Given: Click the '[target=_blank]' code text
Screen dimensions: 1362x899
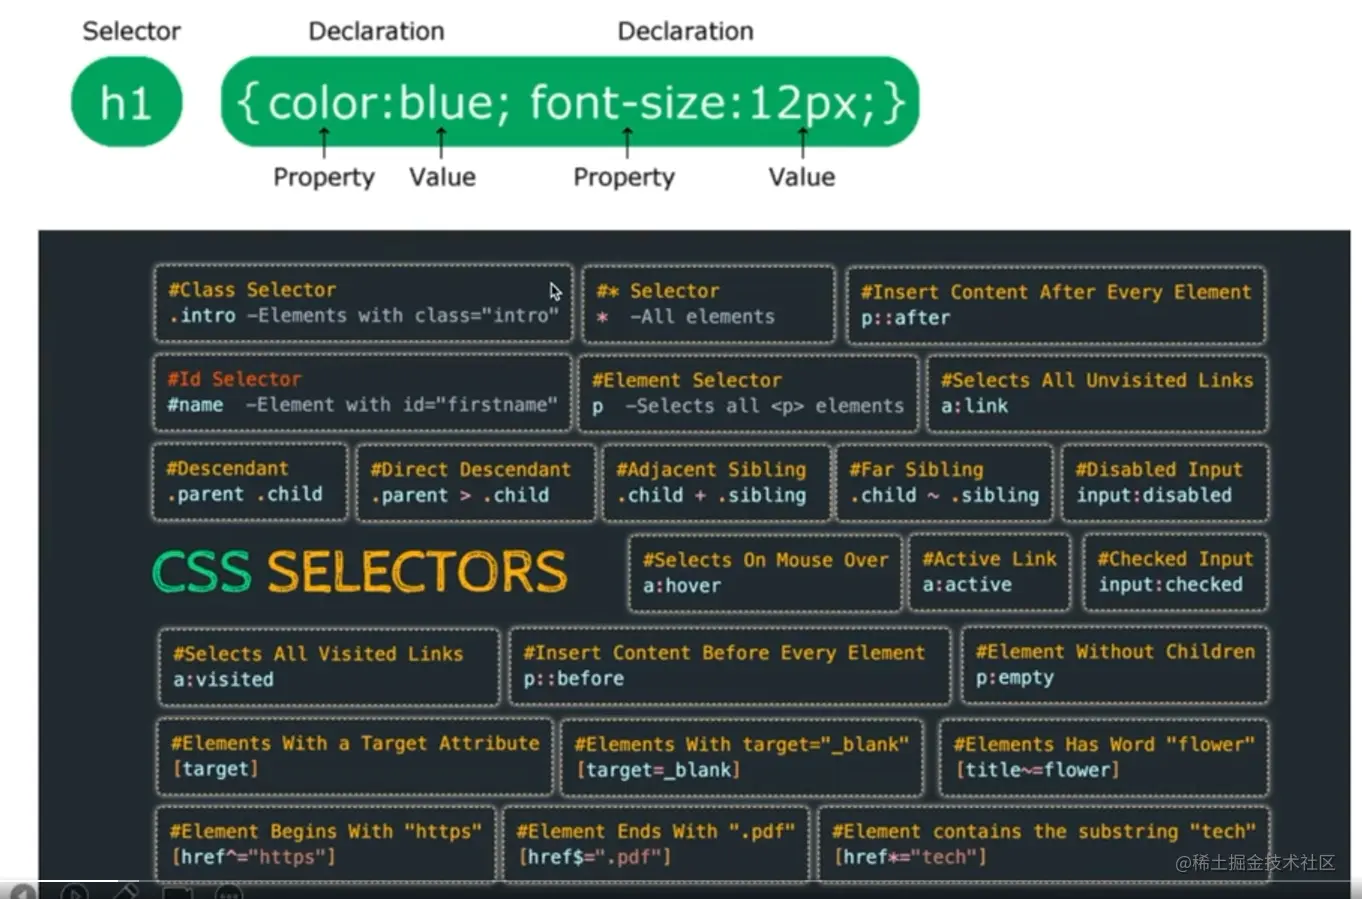Looking at the screenshot, I should pyautogui.click(x=658, y=770).
